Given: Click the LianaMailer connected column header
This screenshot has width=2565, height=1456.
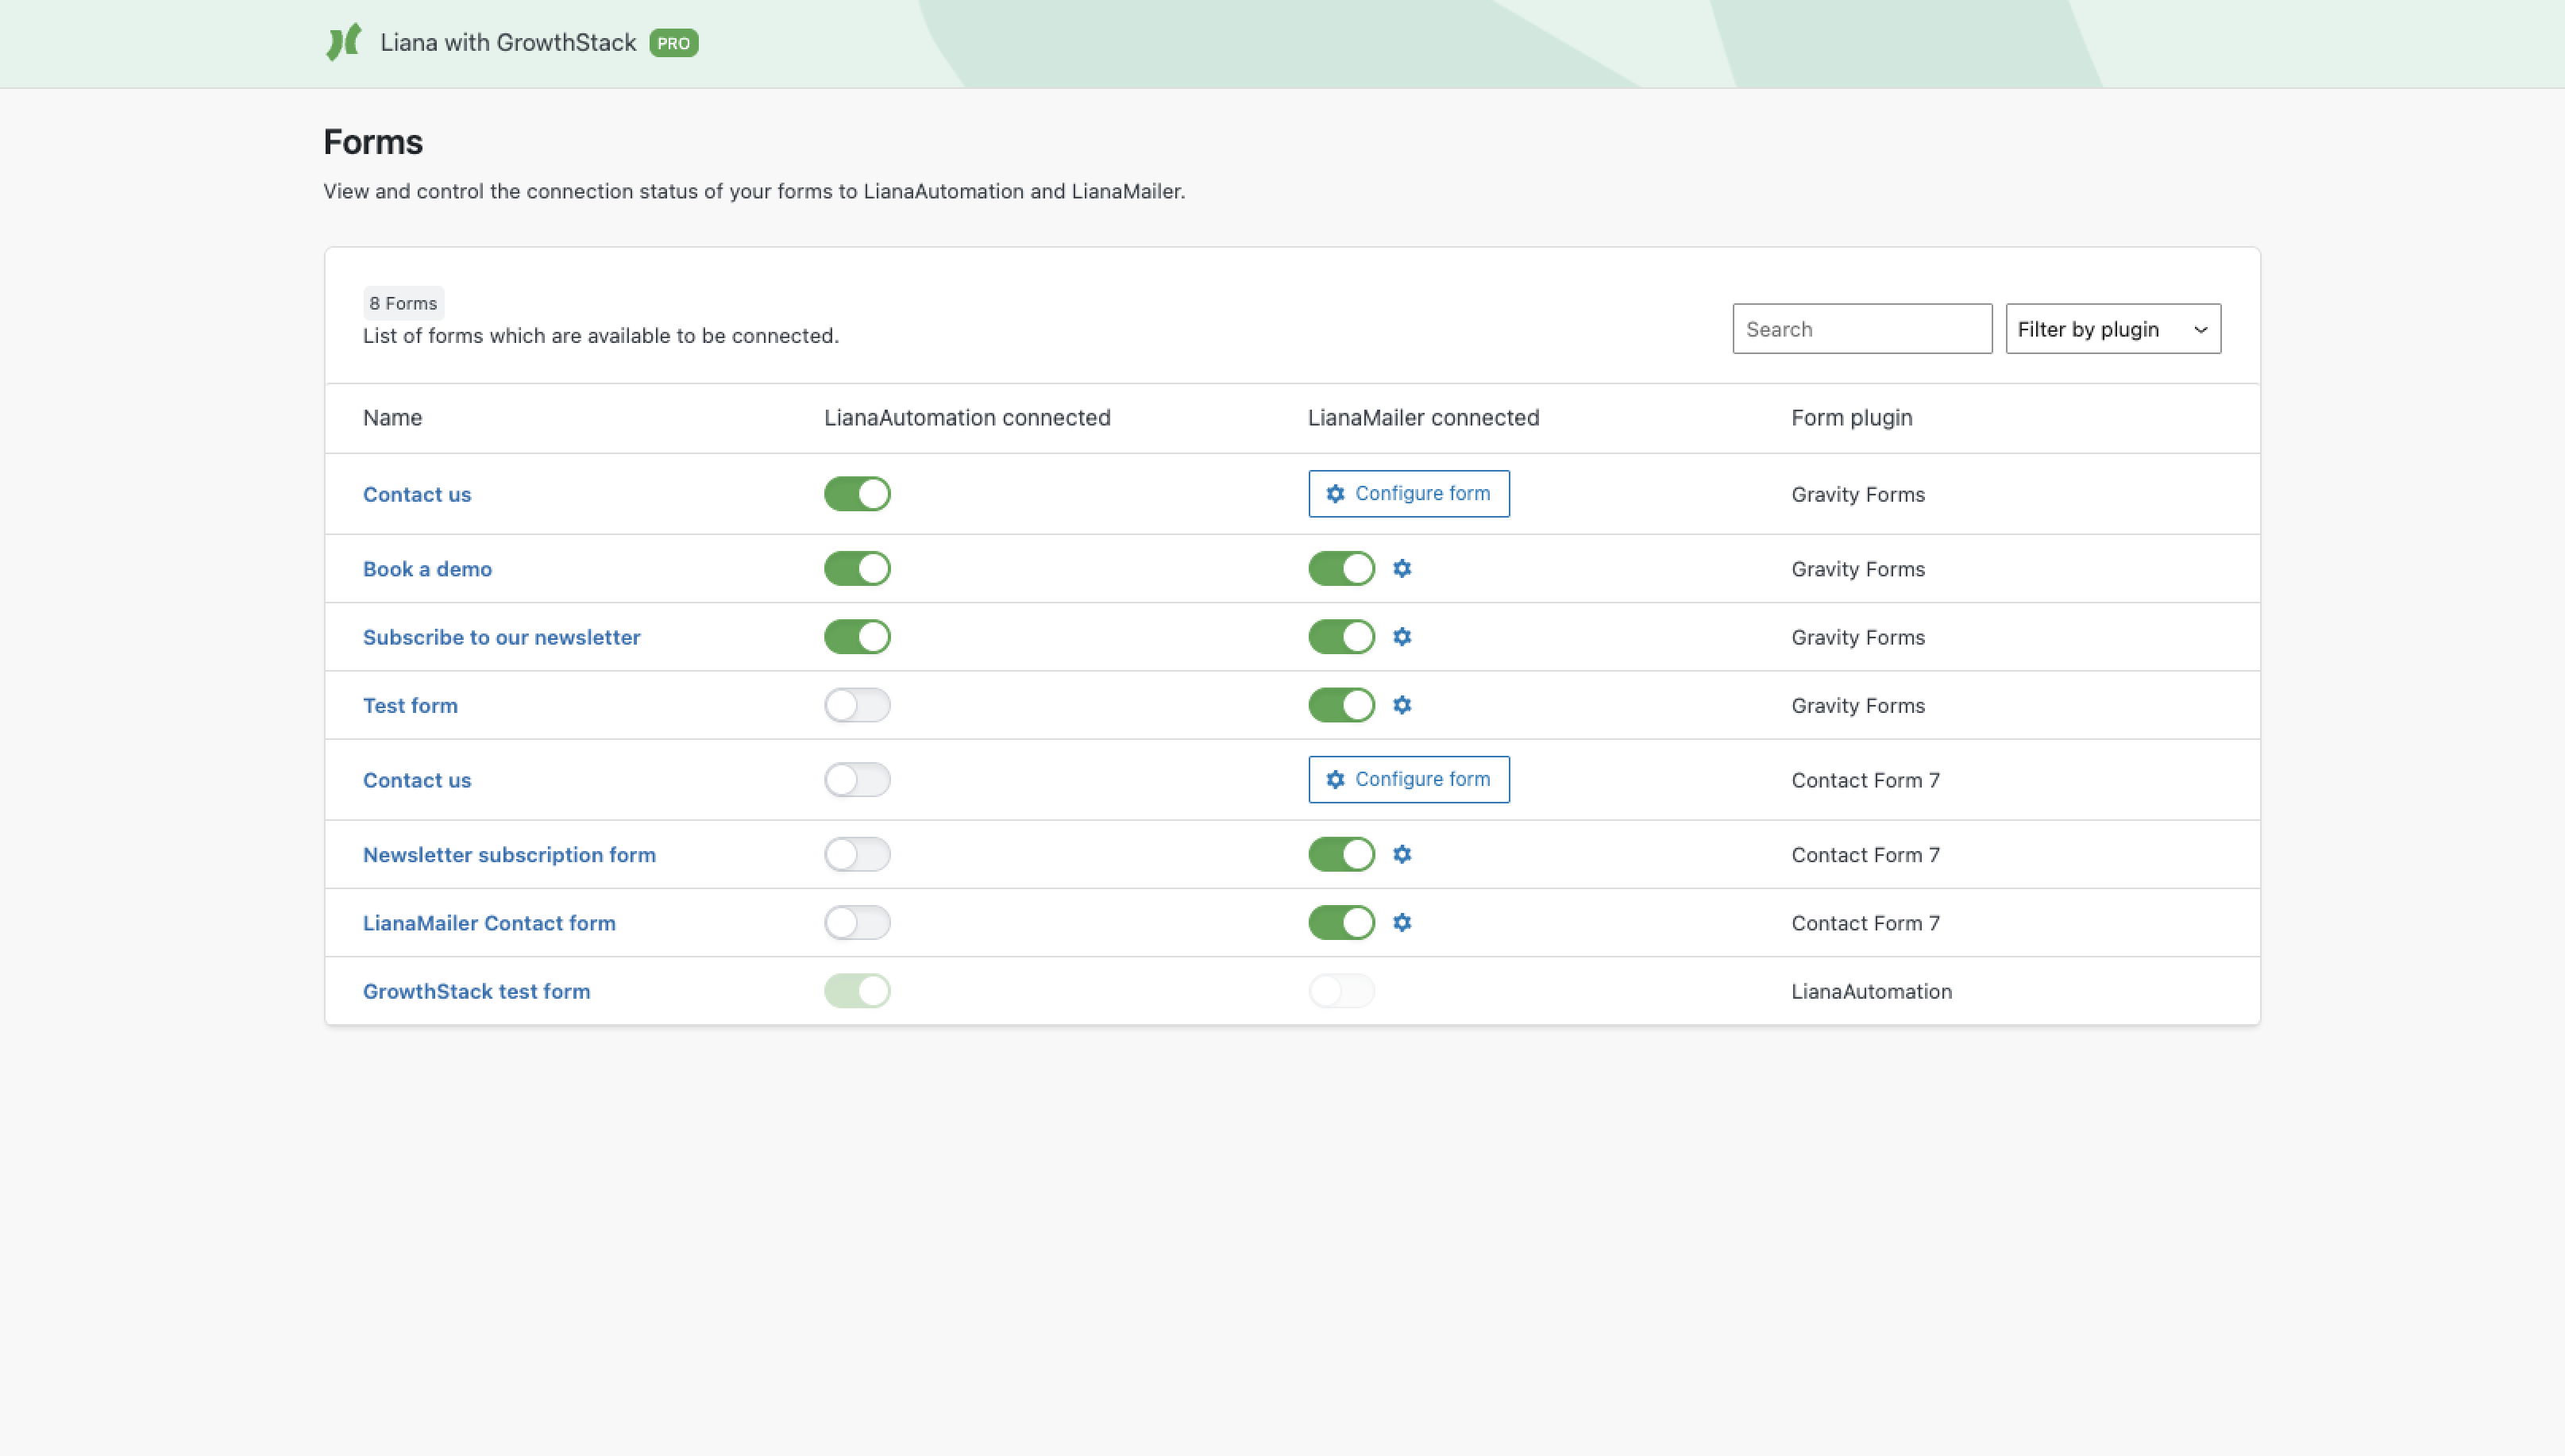Looking at the screenshot, I should [1423, 418].
